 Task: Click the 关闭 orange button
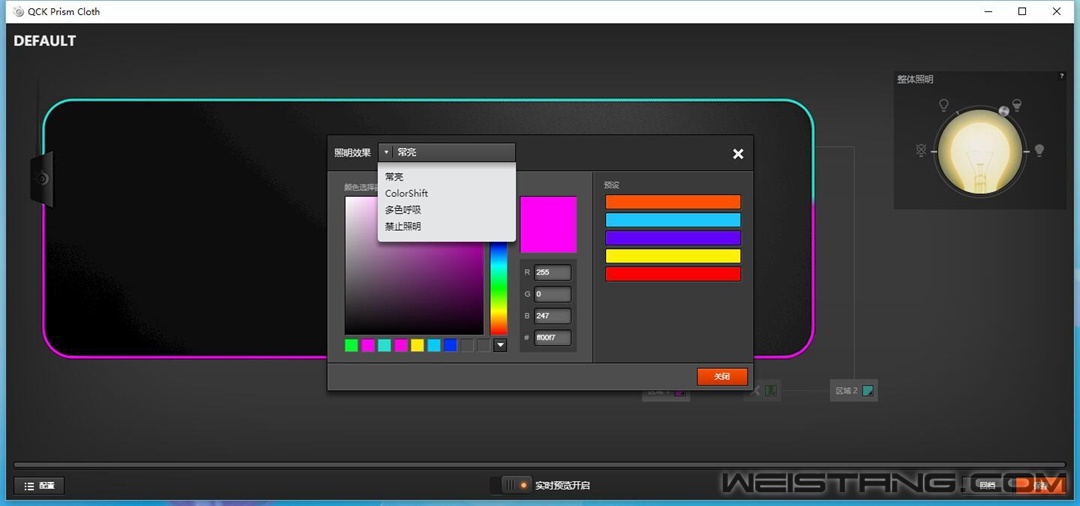click(722, 377)
